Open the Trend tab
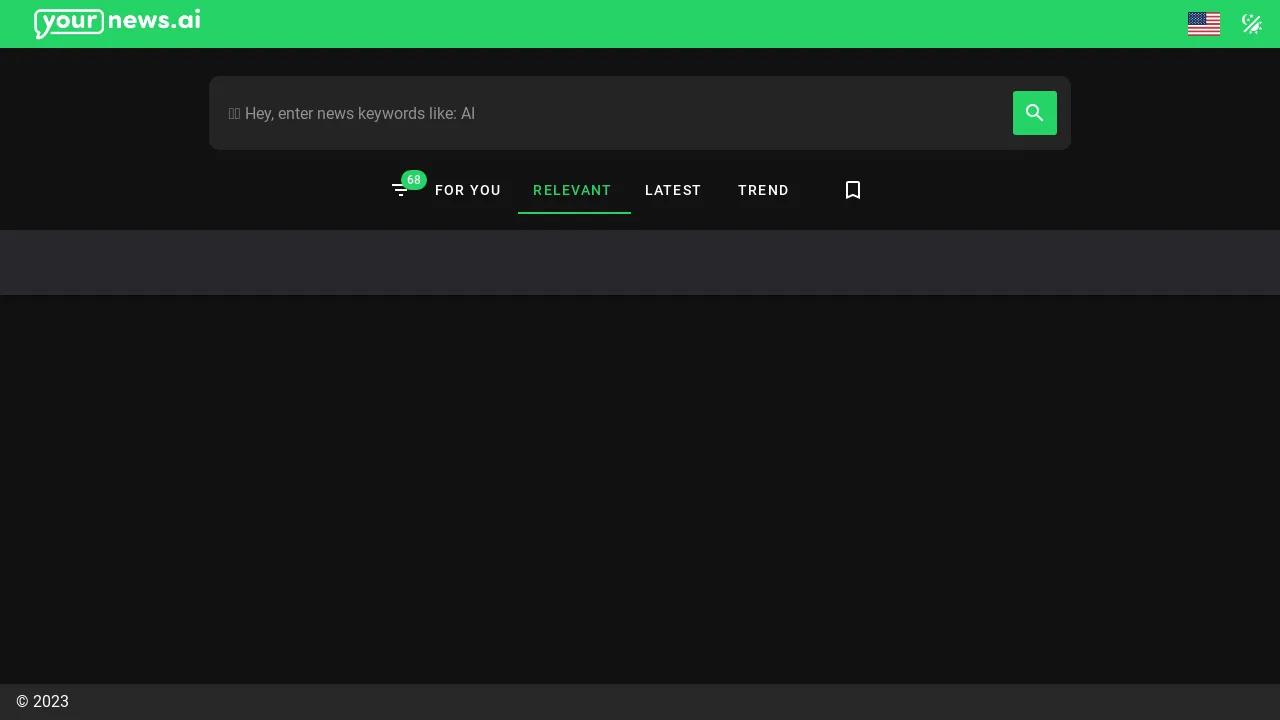The width and height of the screenshot is (1280, 720). pos(763,190)
